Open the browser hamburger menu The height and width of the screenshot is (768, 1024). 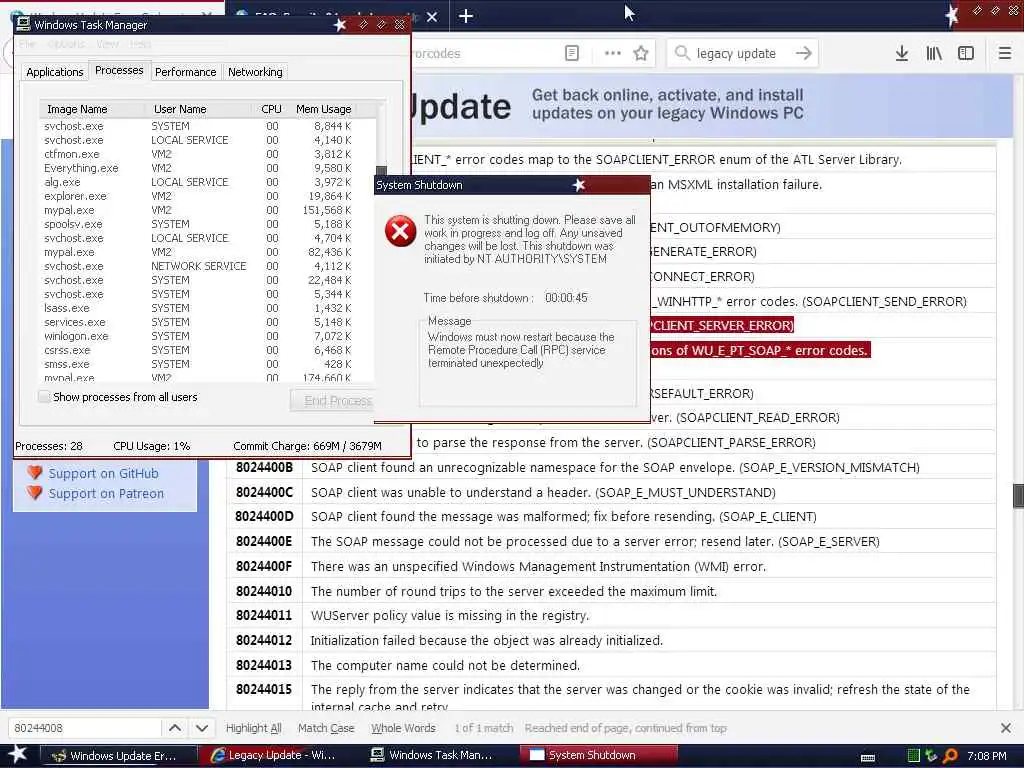[x=1005, y=53]
